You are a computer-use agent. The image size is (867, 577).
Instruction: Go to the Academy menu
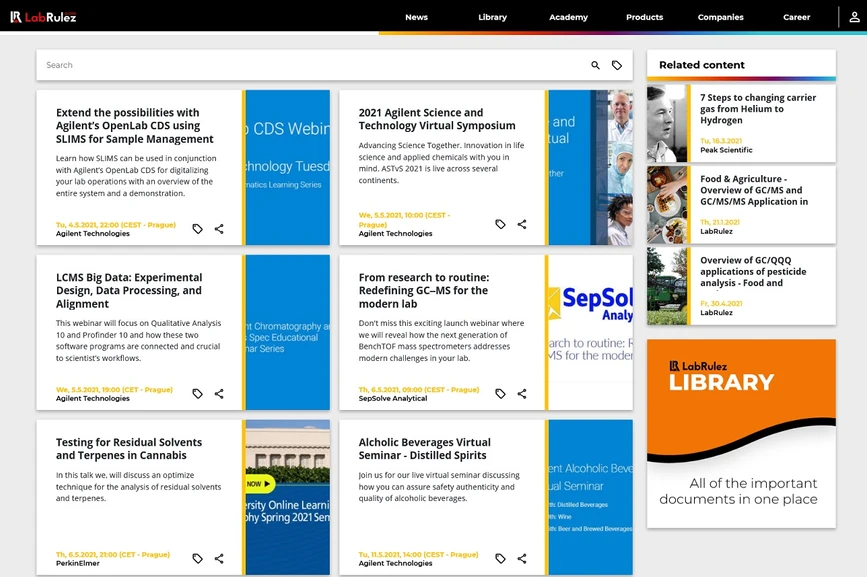pyautogui.click(x=568, y=17)
